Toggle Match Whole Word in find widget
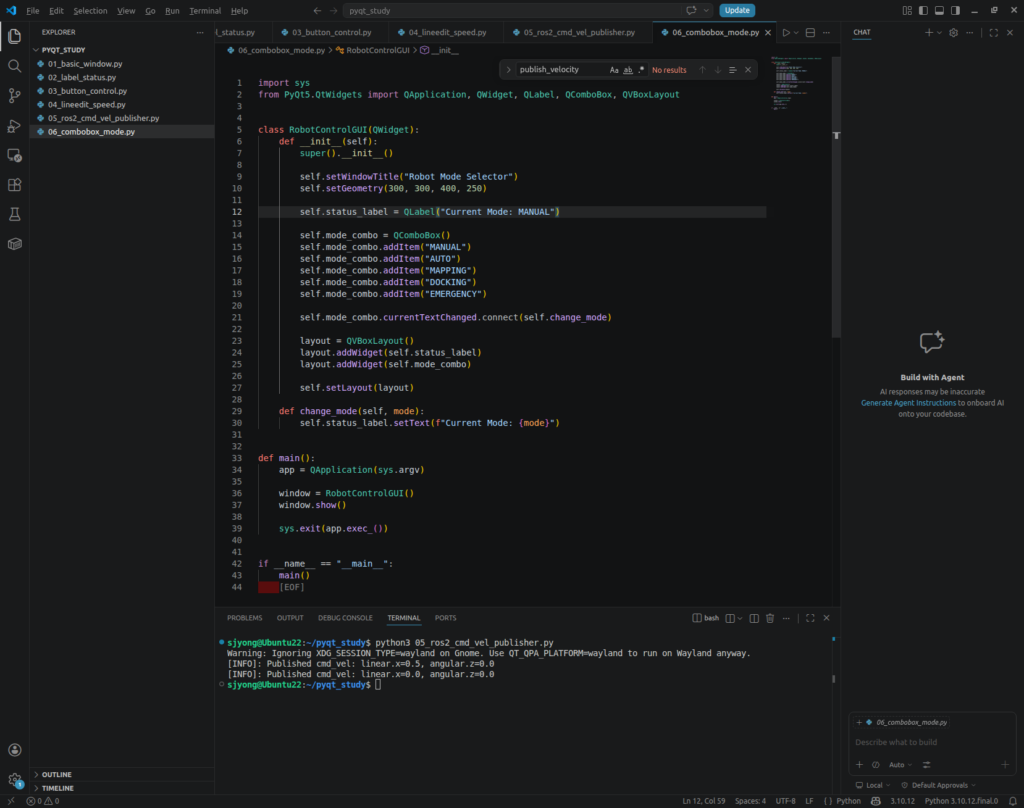Viewport: 1024px width, 808px height. point(628,70)
